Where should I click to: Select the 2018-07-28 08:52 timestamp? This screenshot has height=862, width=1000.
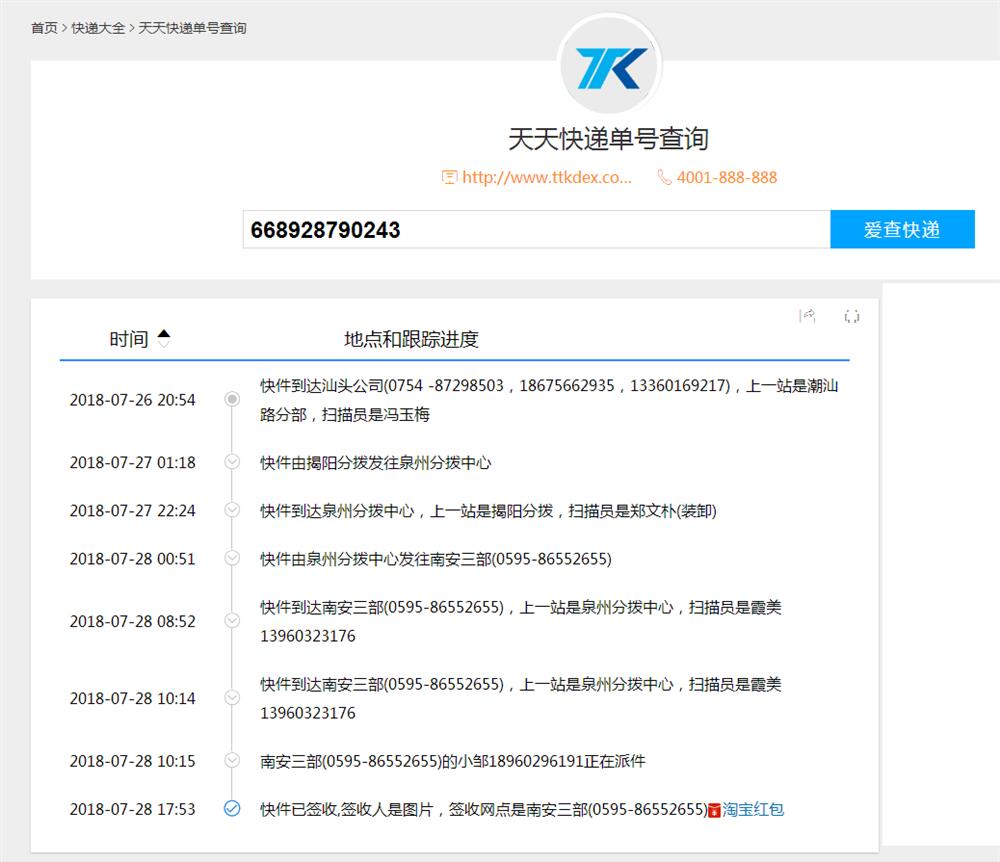pyautogui.click(x=133, y=621)
